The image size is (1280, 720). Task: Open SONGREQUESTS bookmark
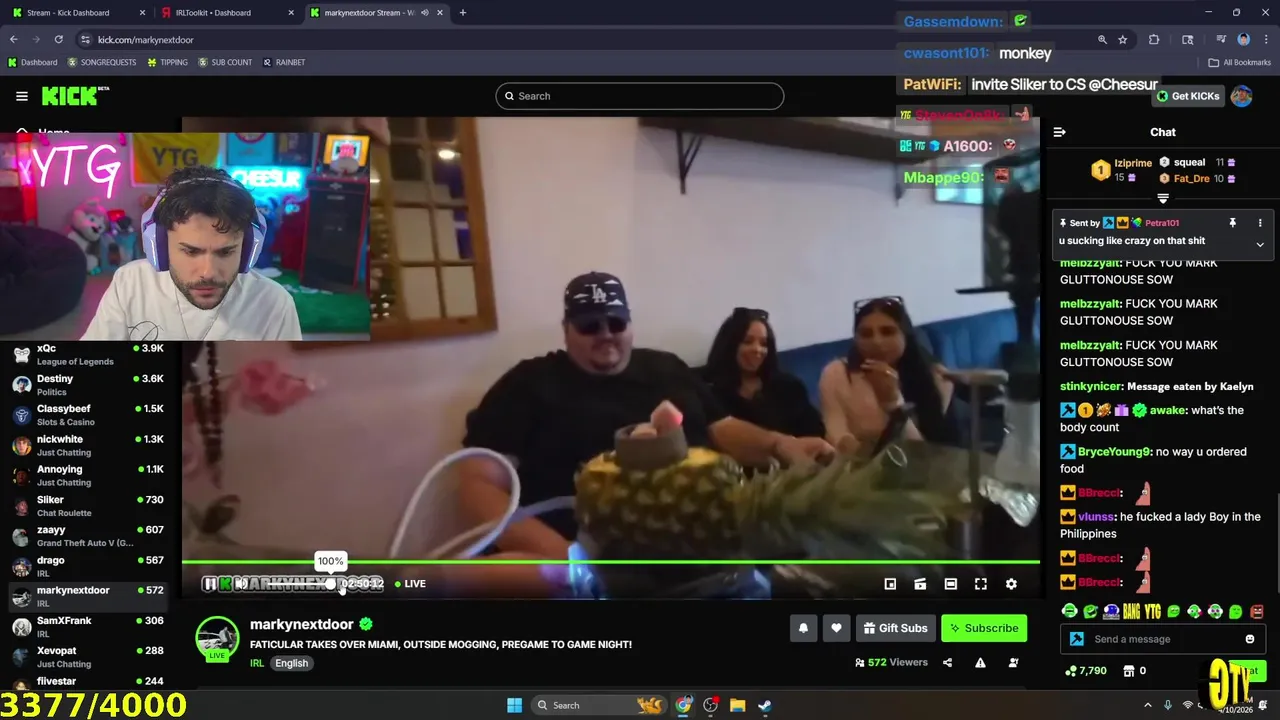(x=101, y=62)
